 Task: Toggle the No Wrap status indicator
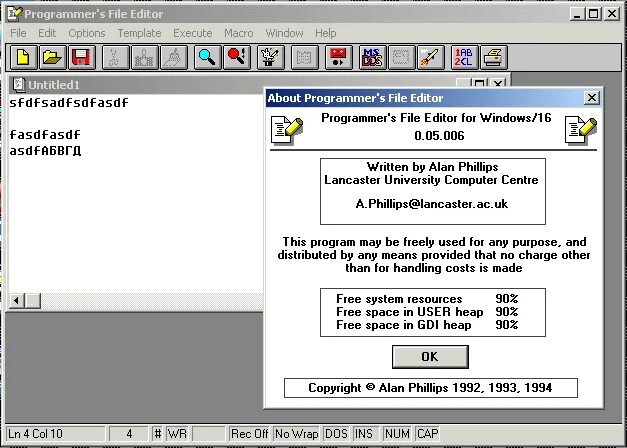click(296, 434)
